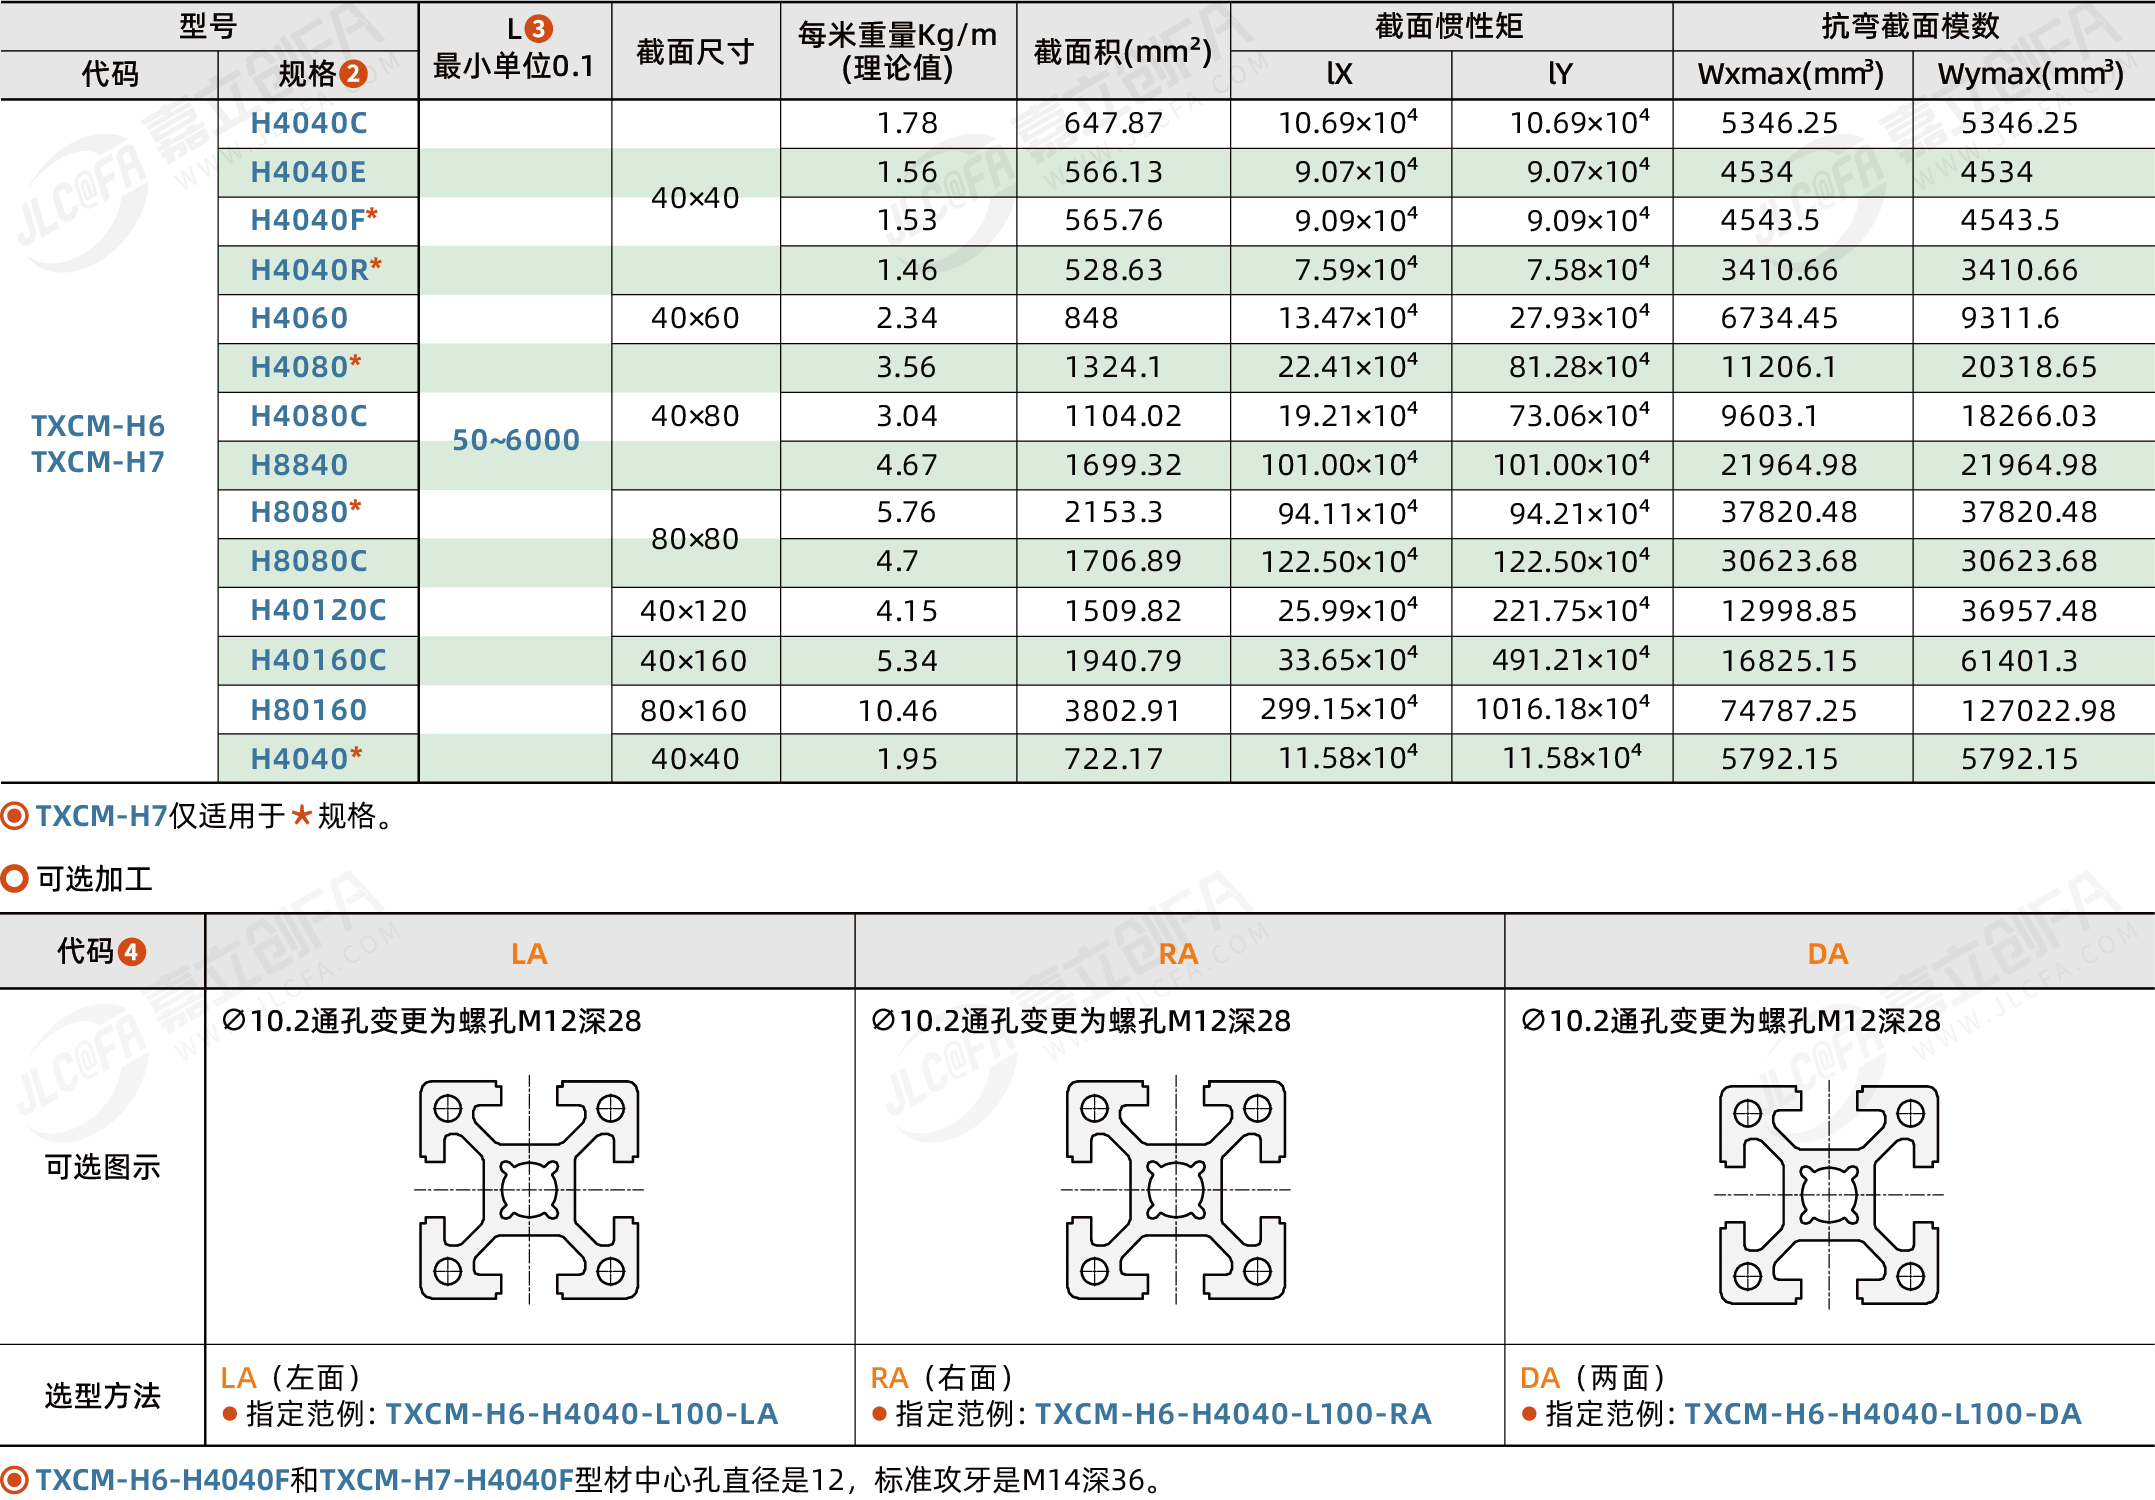Click the DA column header
This screenshot has height=1500, width=2155.
point(1828,954)
